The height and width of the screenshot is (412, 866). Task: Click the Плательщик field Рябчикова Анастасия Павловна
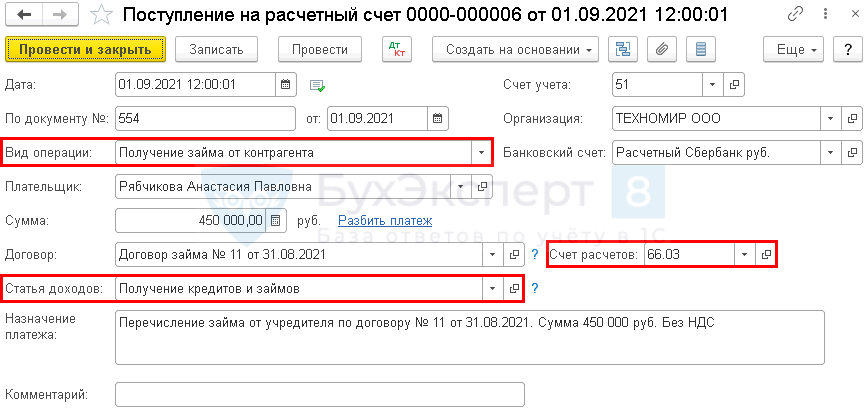click(283, 187)
